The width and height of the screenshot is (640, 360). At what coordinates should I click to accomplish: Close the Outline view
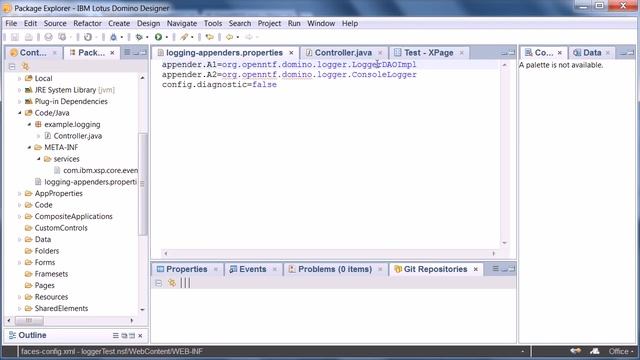tap(140, 336)
